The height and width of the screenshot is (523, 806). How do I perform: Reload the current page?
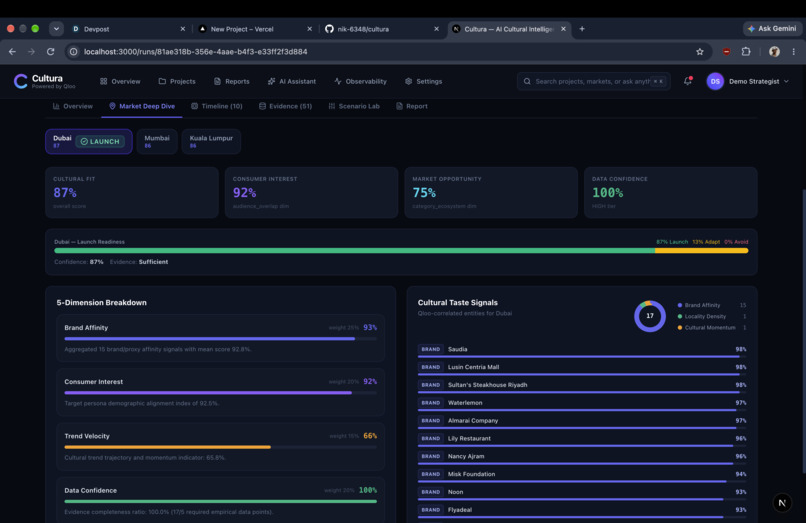click(x=50, y=51)
